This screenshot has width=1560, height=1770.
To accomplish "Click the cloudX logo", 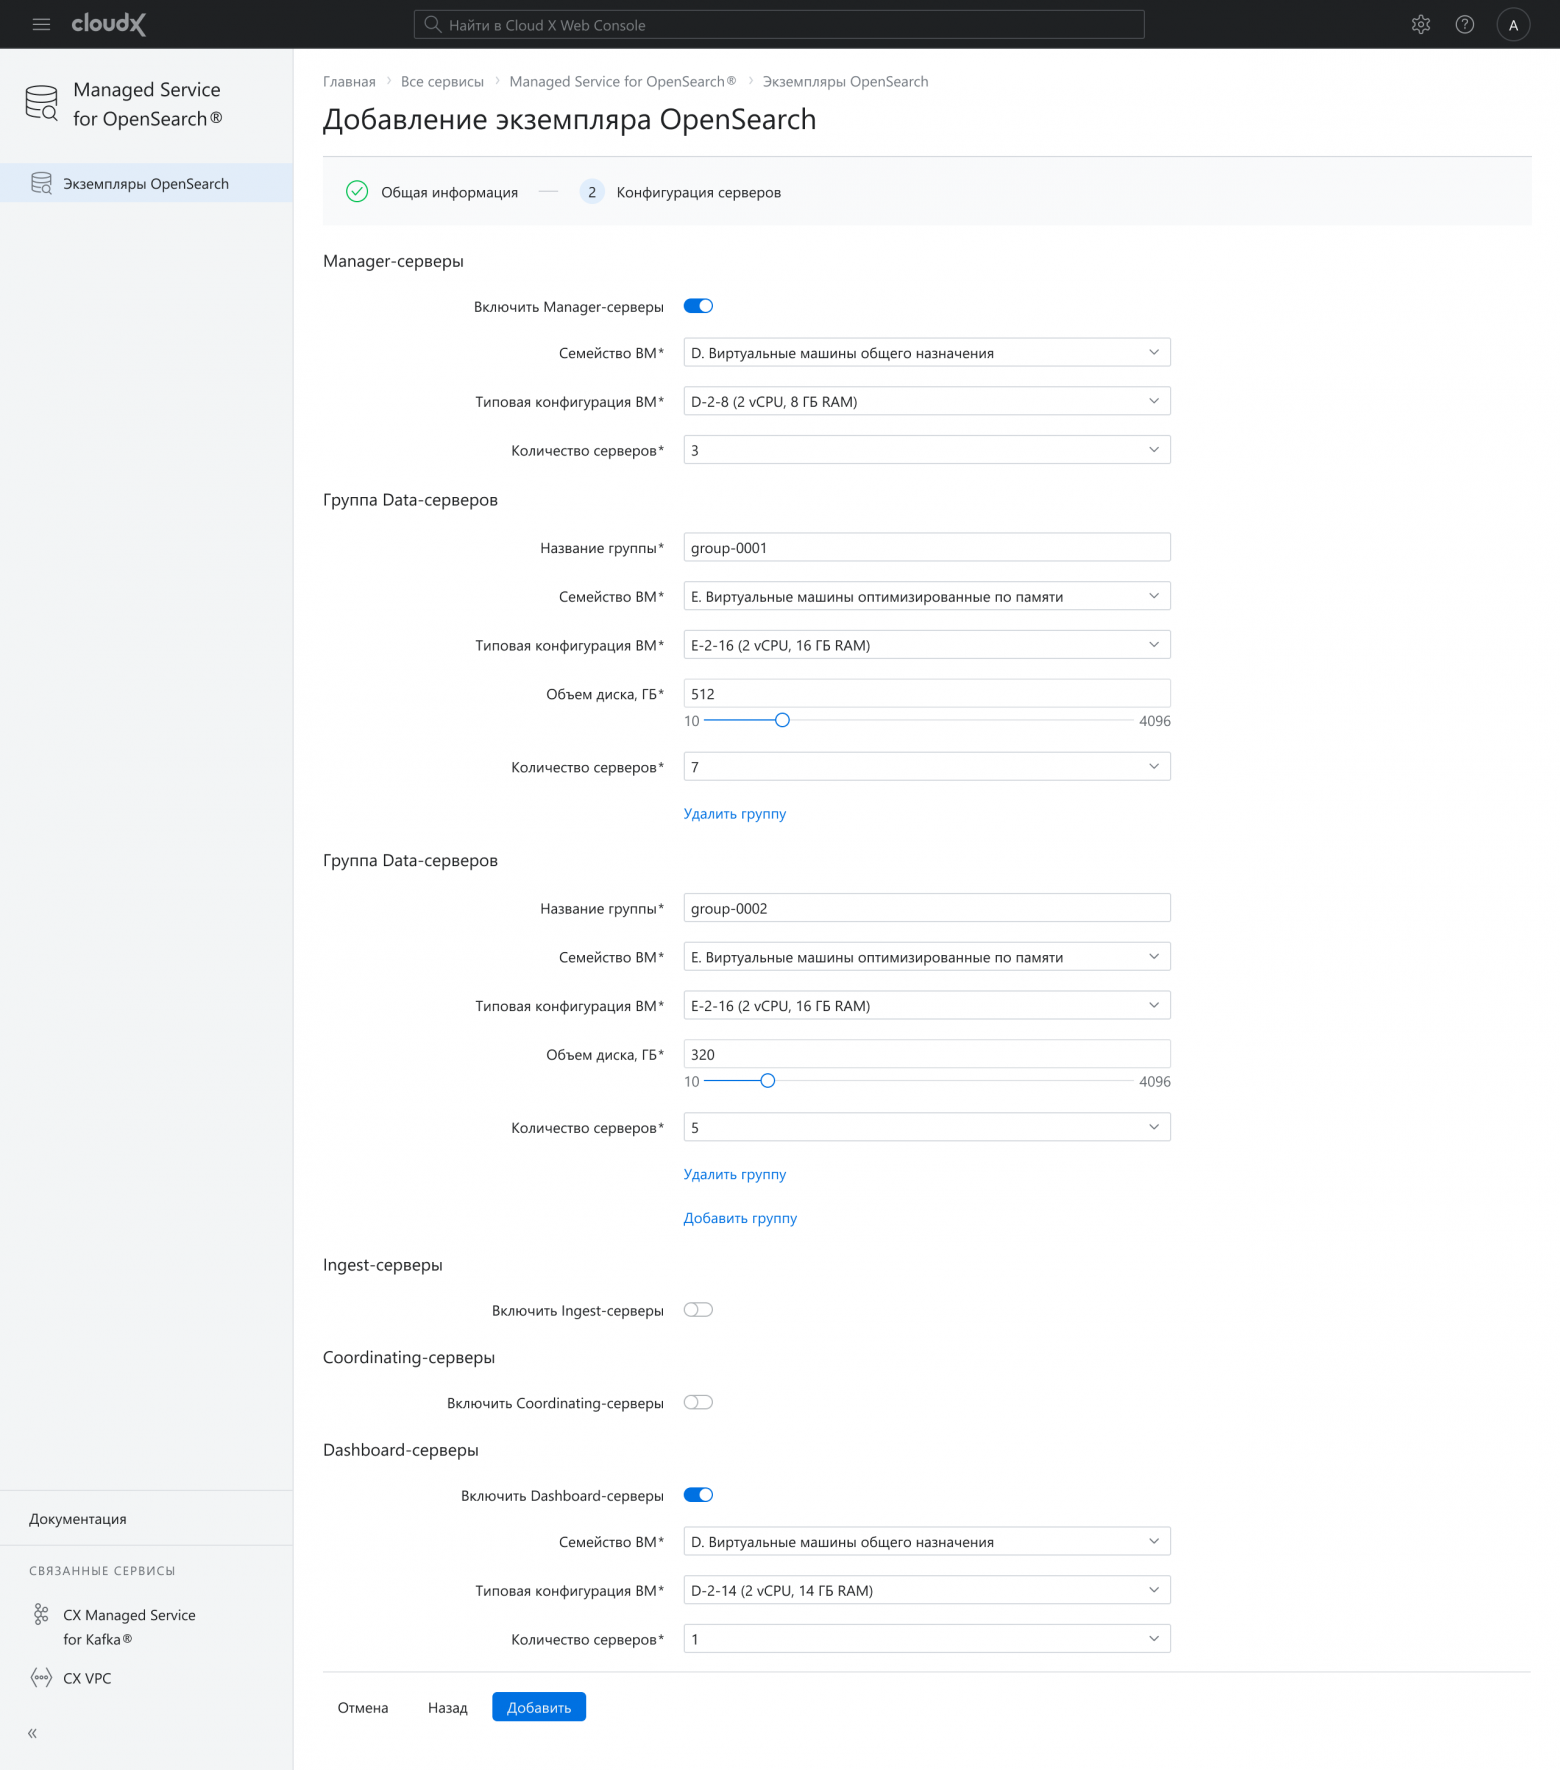I will click(109, 24).
